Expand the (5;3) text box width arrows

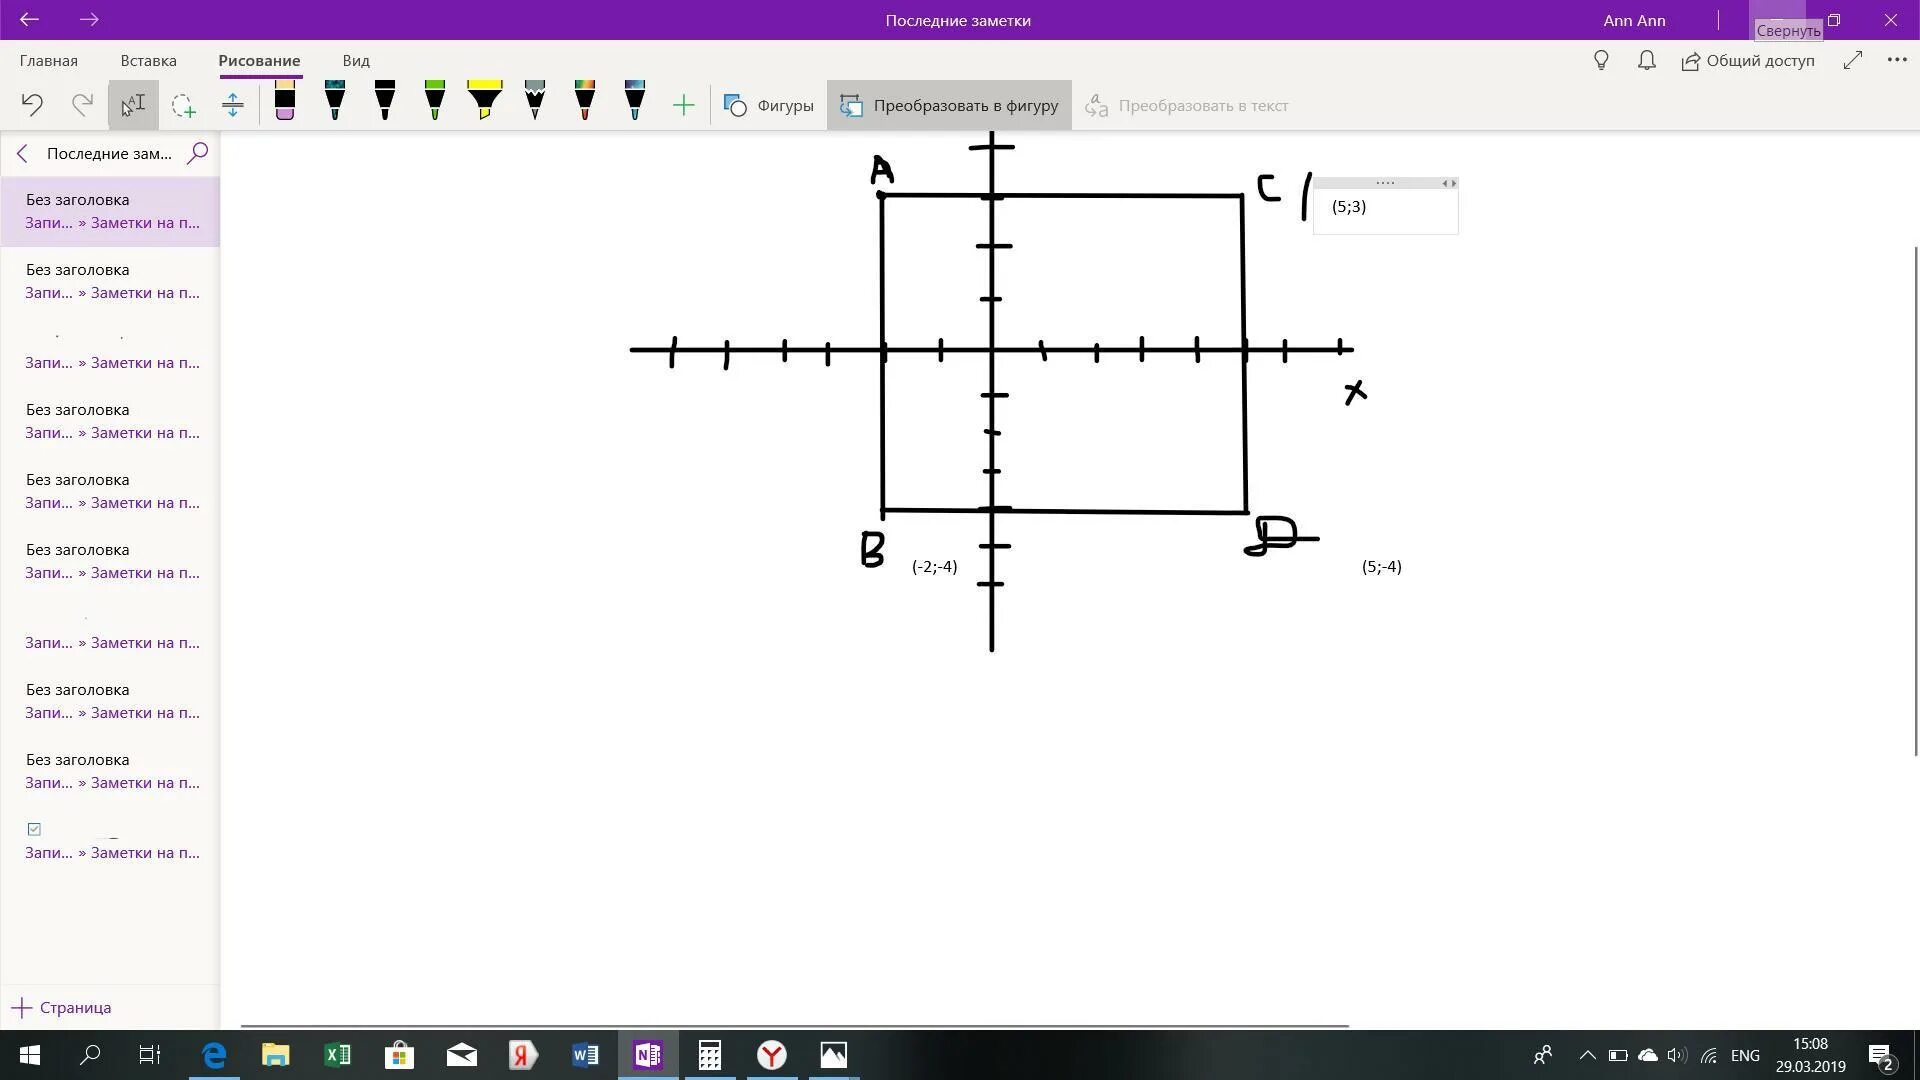(1448, 183)
